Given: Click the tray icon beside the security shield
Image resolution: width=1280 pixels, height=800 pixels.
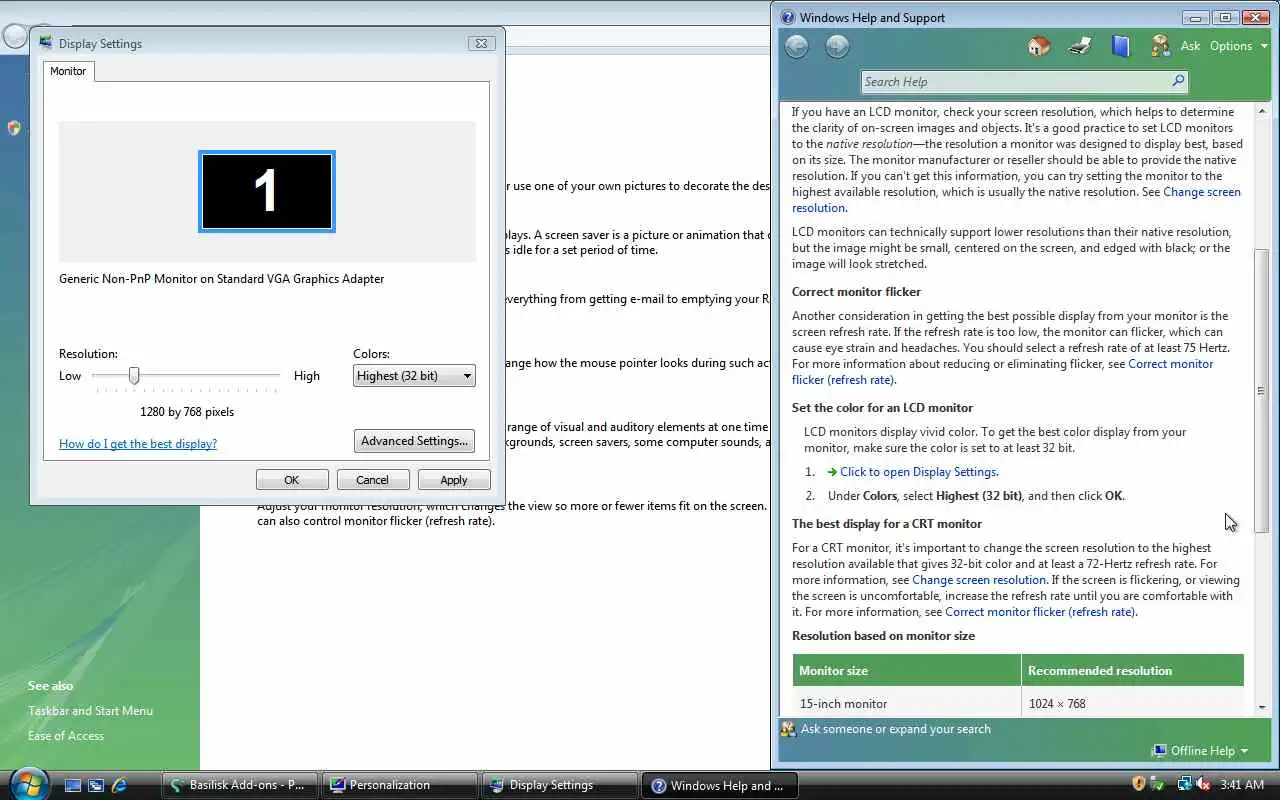Looking at the screenshot, I should pos(1158,784).
